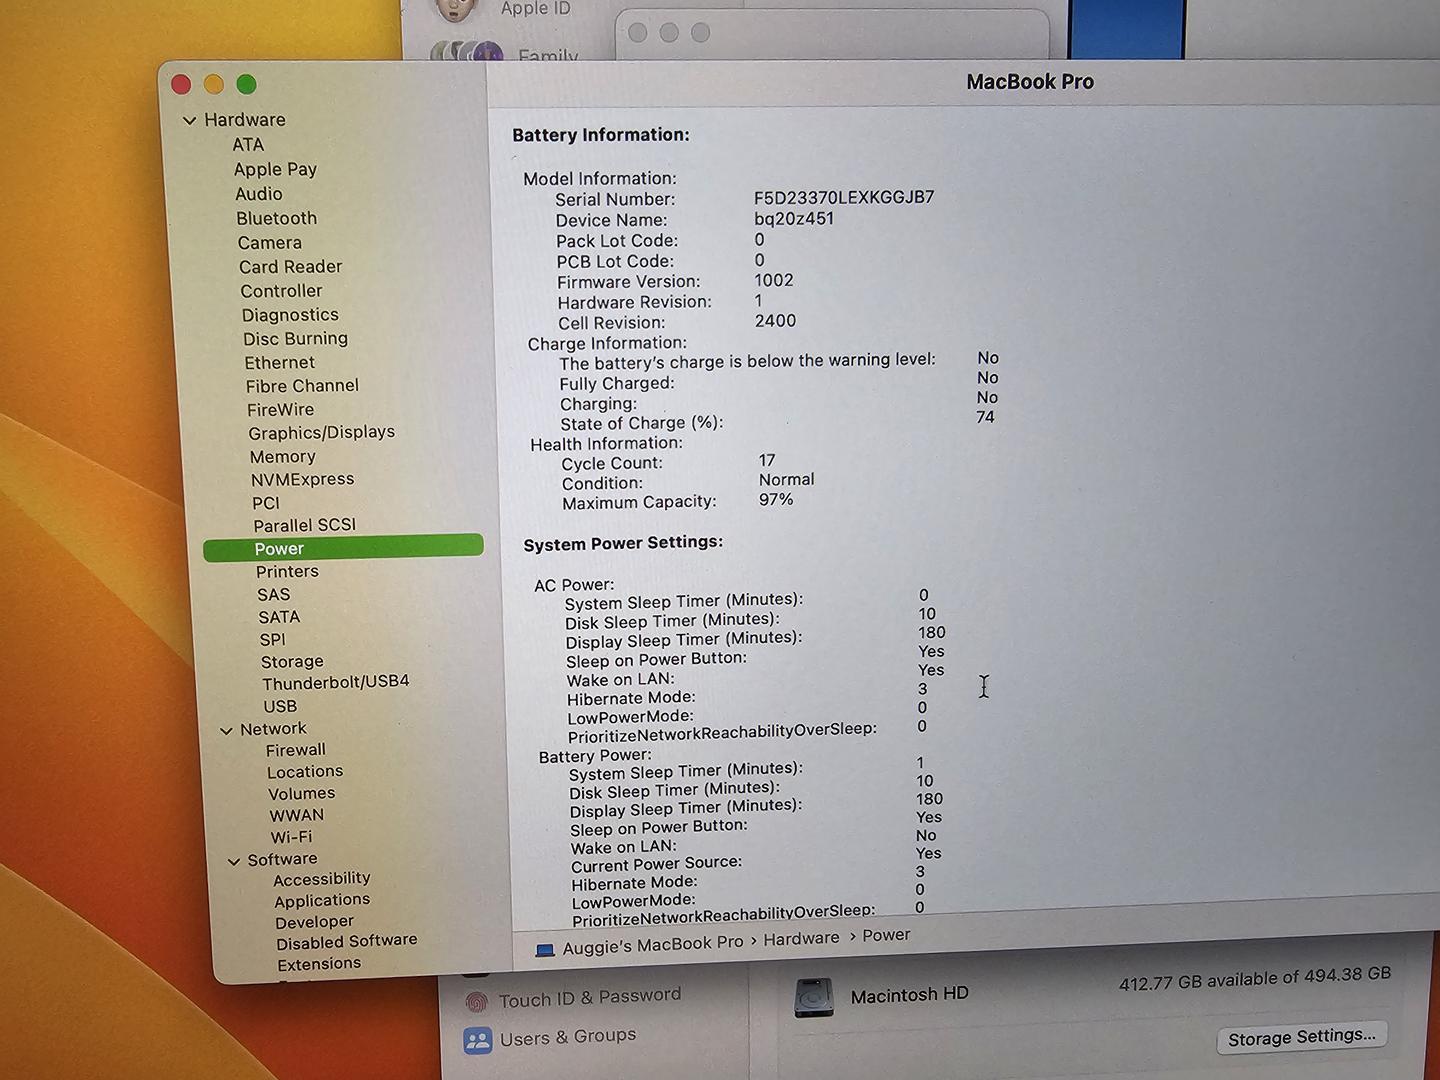Click Auggie's MacBook Pro in path bar
Image resolution: width=1440 pixels, height=1080 pixels.
653,944
